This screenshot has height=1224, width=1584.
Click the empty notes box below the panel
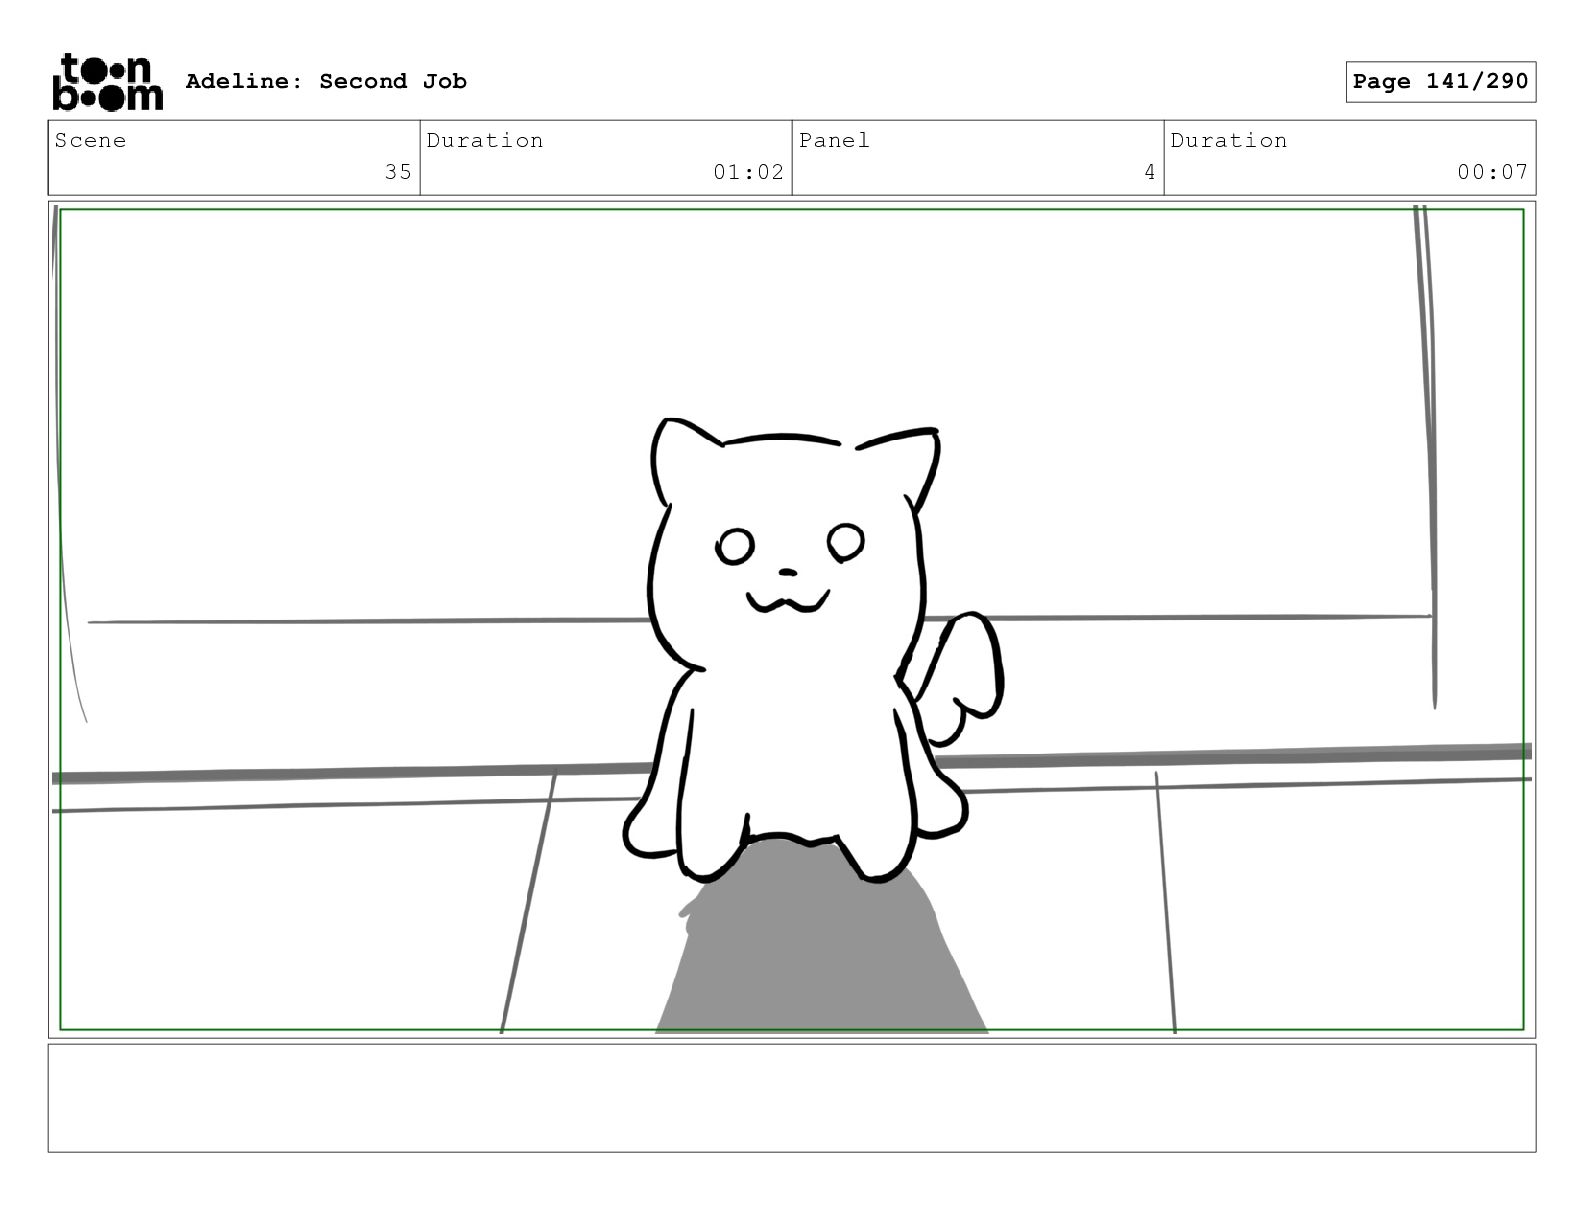pos(792,1098)
